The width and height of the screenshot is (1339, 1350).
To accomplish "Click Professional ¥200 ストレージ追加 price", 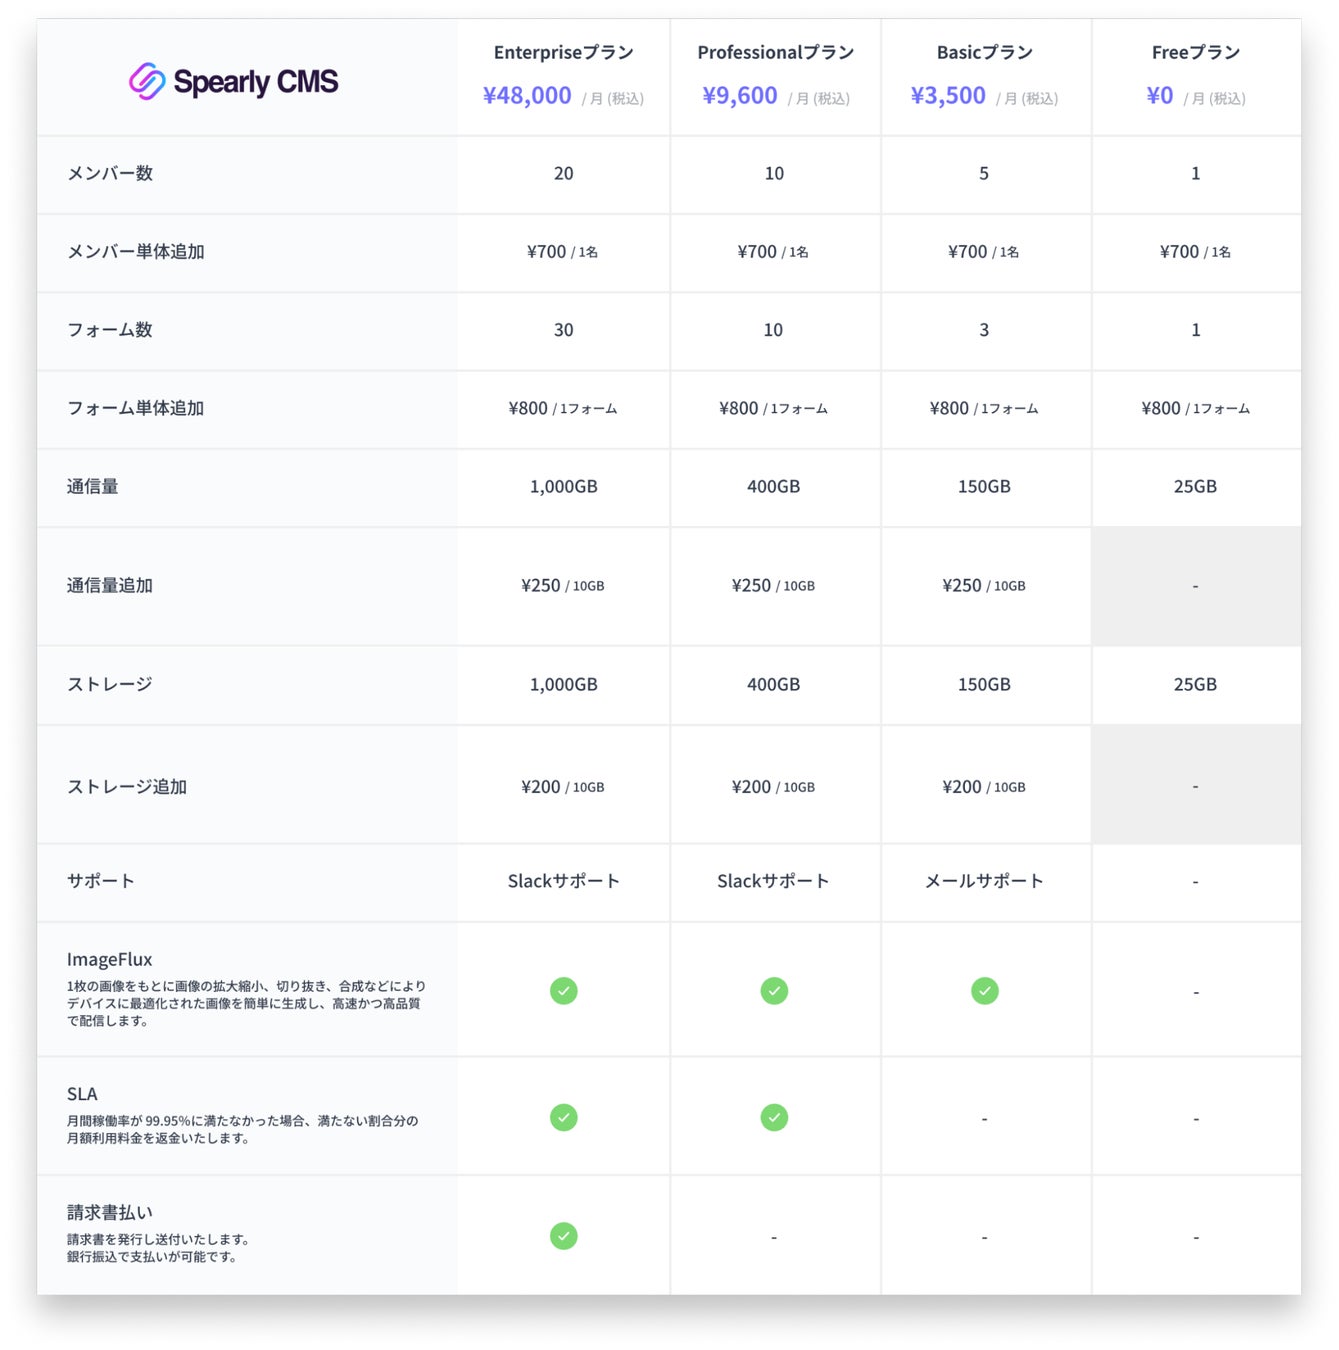I will [x=774, y=787].
